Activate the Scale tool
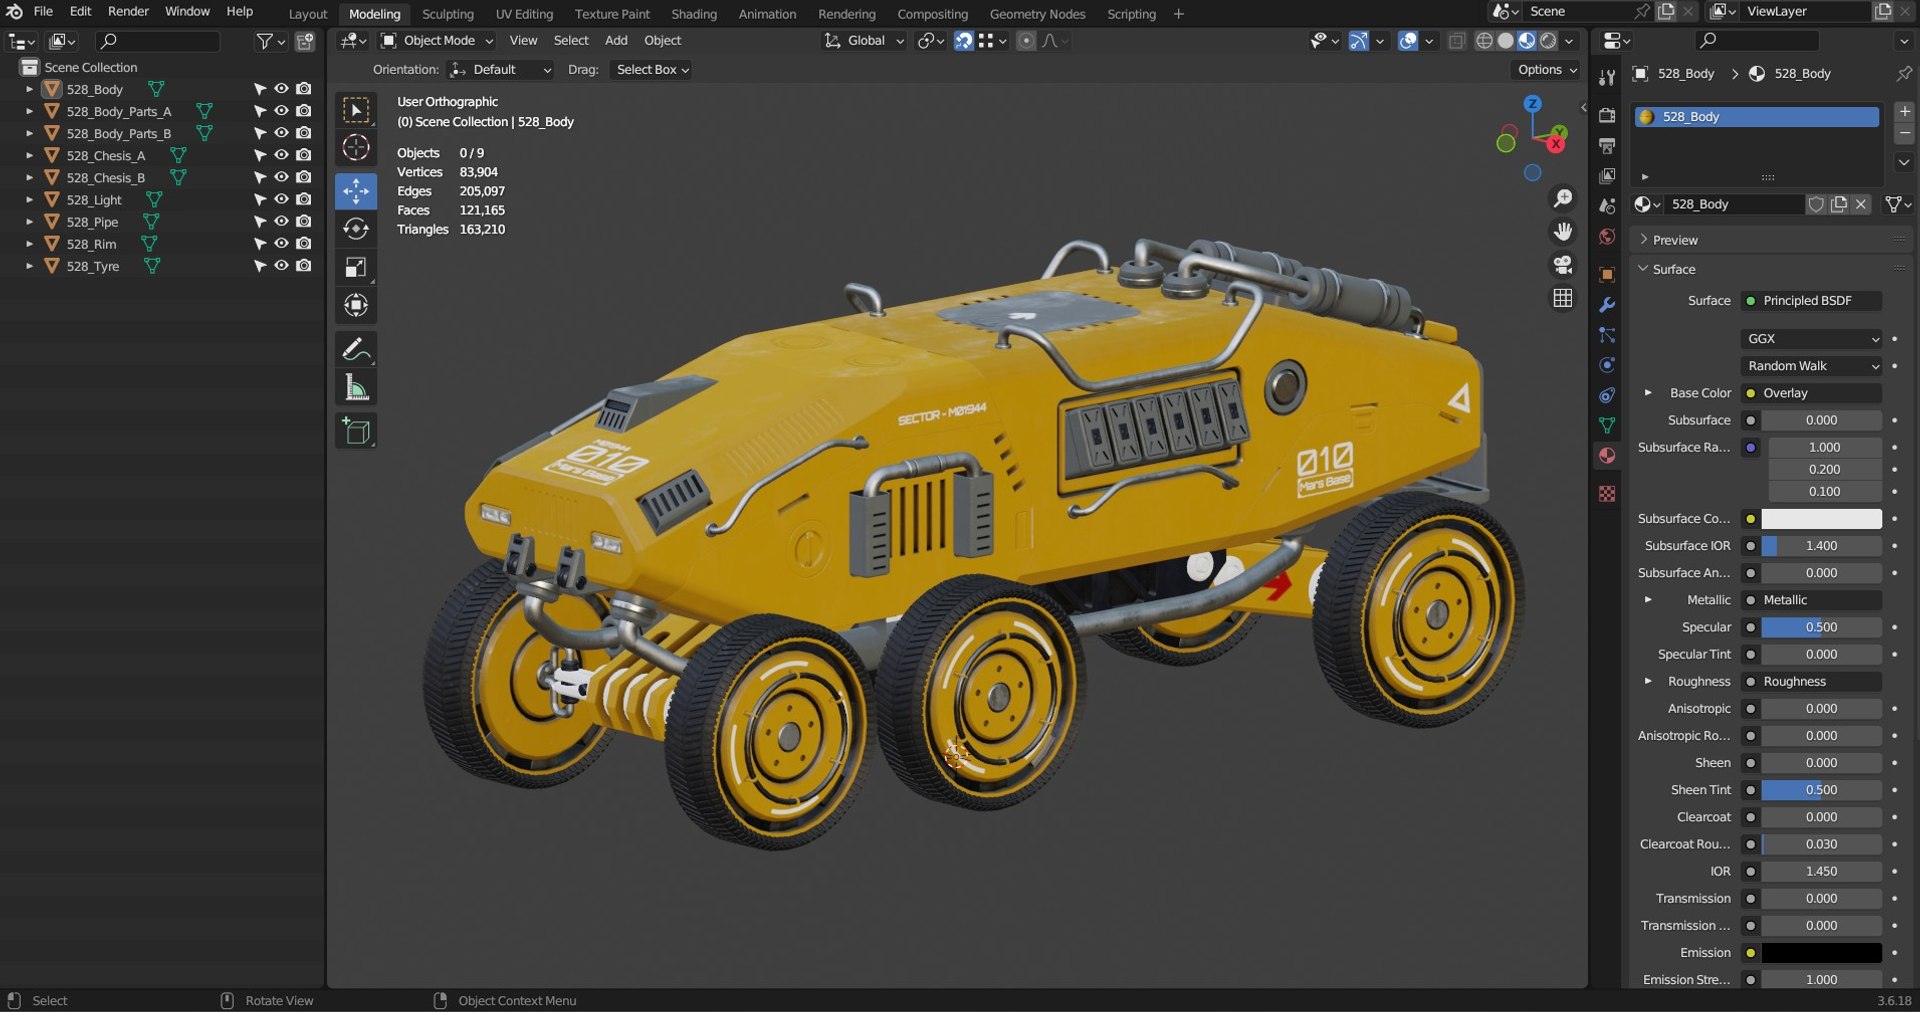The image size is (1920, 1012). click(356, 267)
